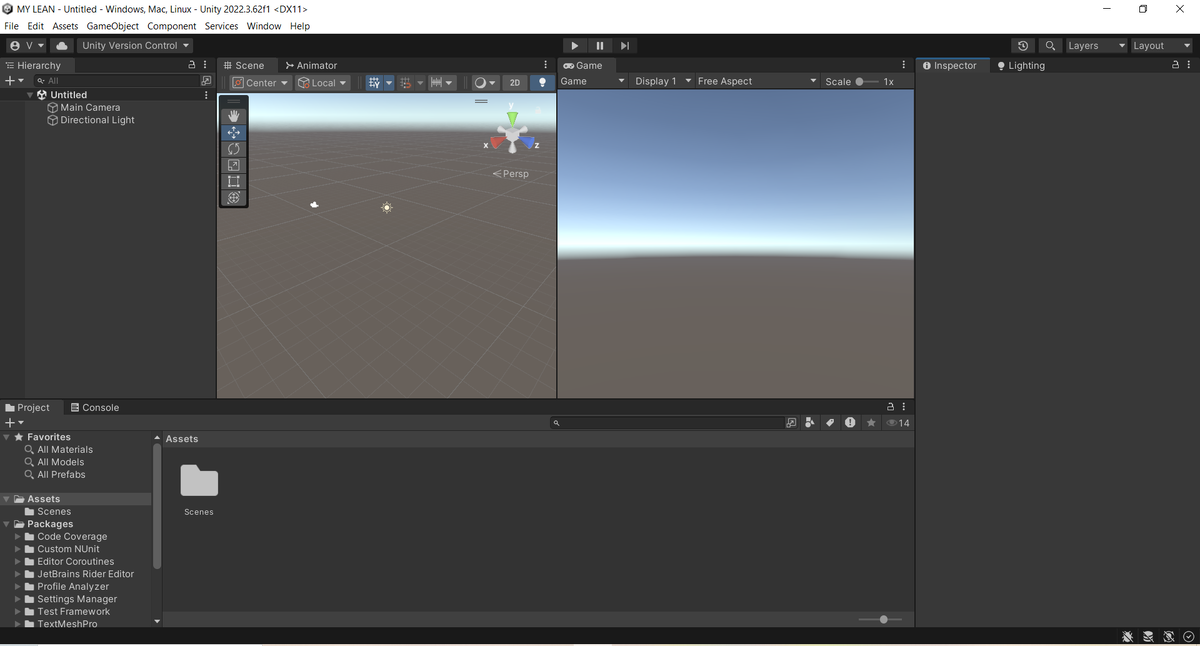Open the Free Aspect dropdown
This screenshot has width=1200, height=646.
click(x=757, y=81)
